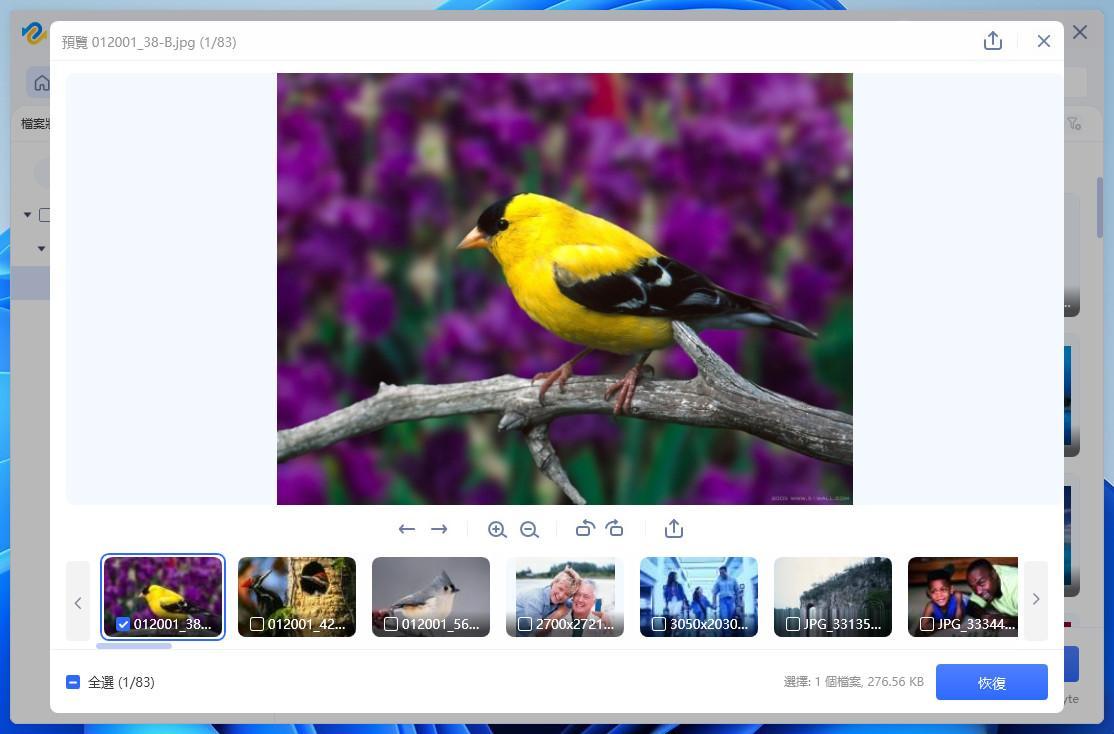Go to previous image with left arrow
This screenshot has width=1114, height=734.
406,529
